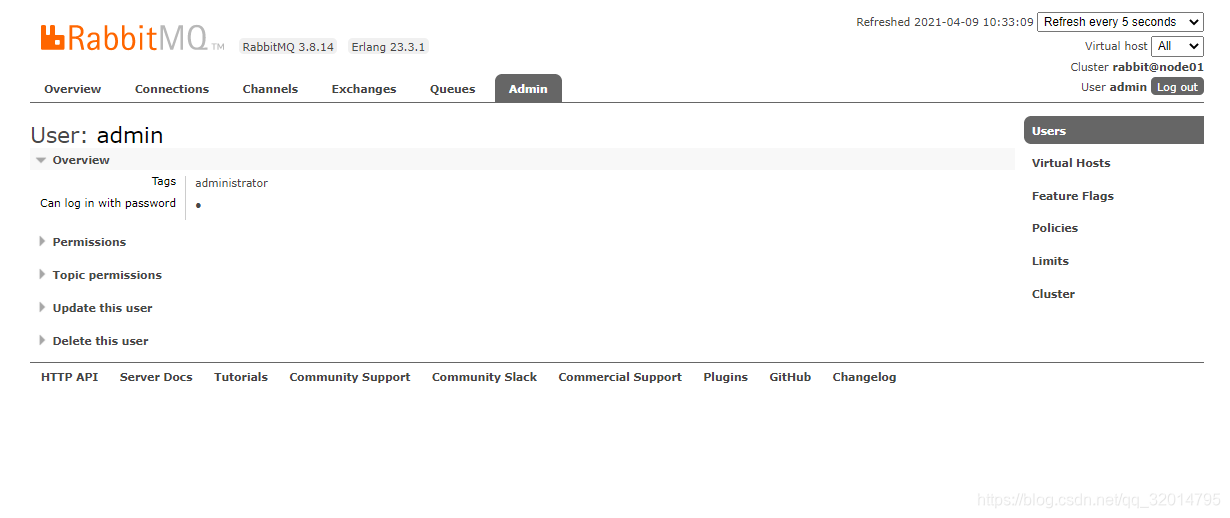
Task: Click the RabbitMQ 3.8.14 version label
Action: coord(288,47)
